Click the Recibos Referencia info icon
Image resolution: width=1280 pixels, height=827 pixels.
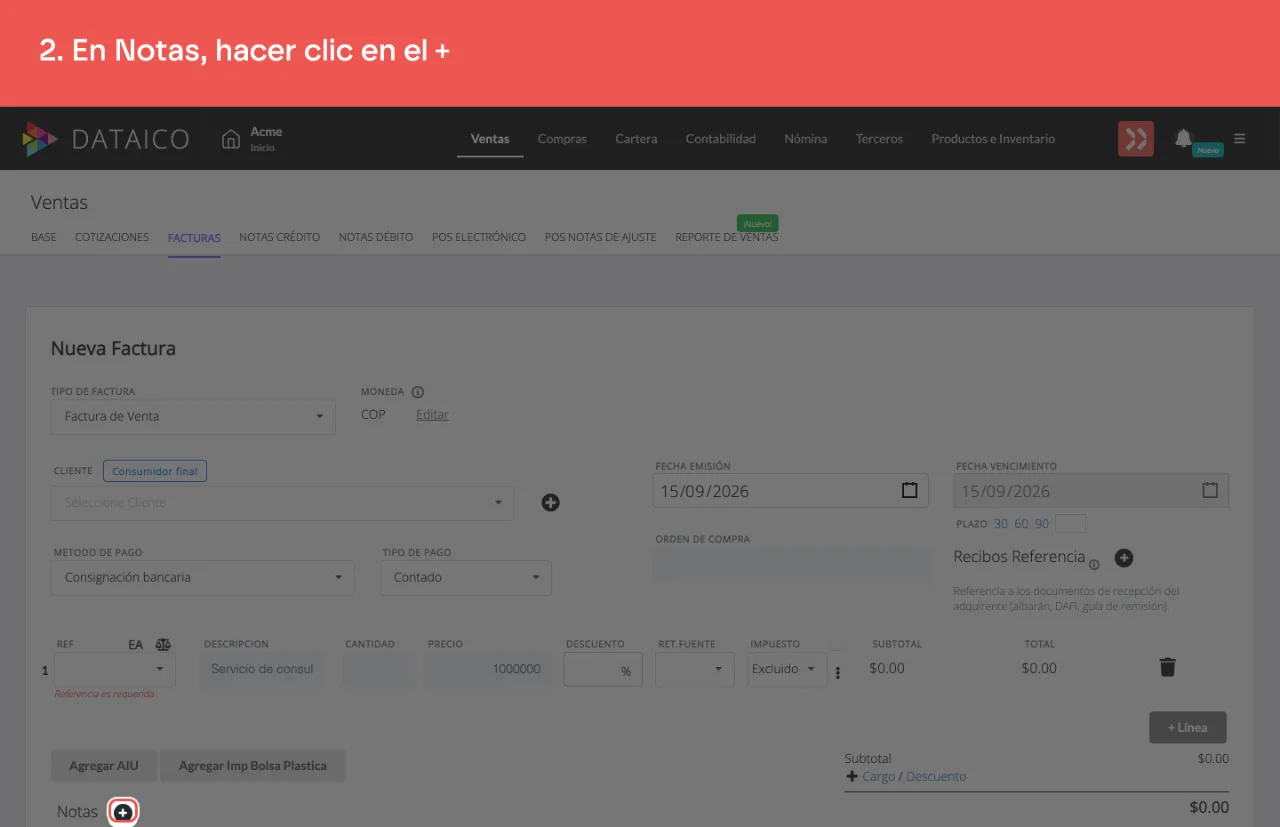click(x=1094, y=565)
